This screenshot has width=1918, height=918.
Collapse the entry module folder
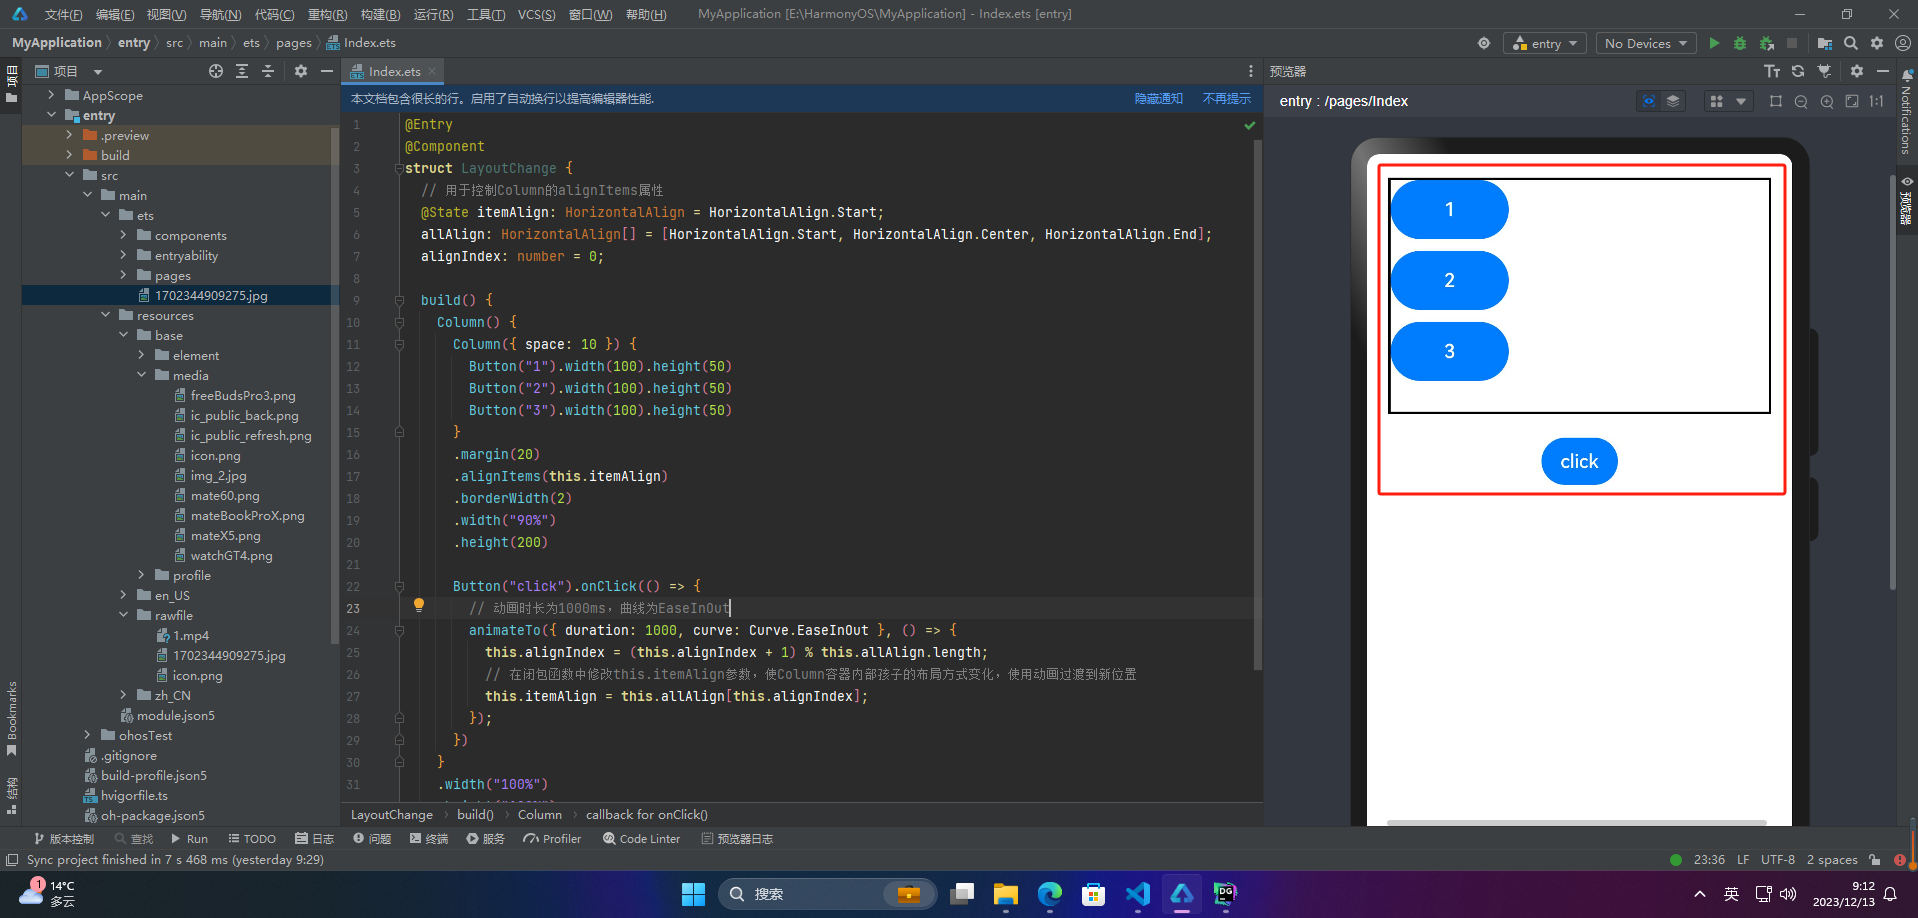tap(51, 115)
